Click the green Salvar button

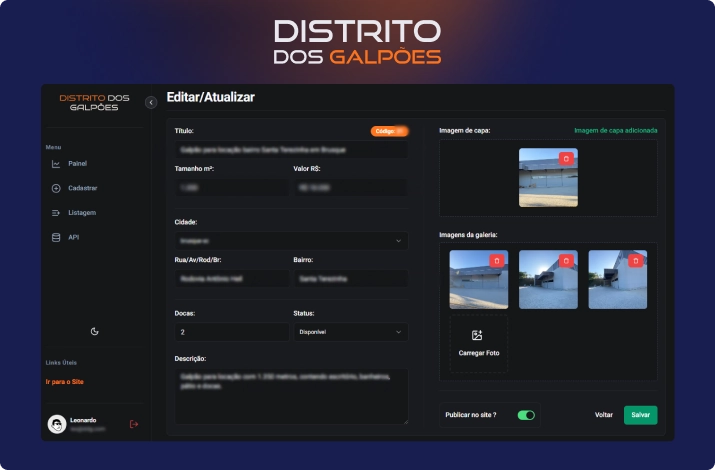tap(641, 415)
